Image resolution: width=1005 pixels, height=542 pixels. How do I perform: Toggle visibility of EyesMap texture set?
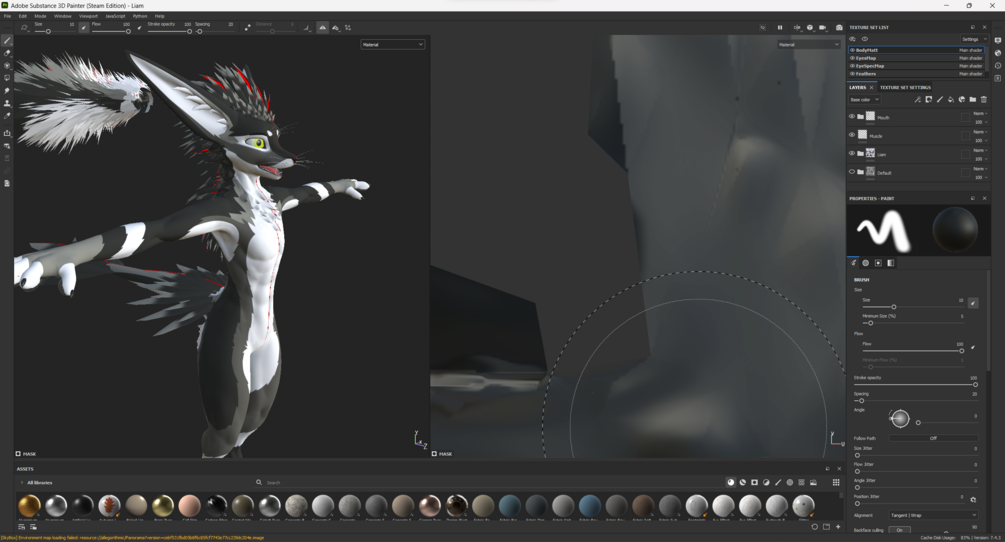coord(852,58)
